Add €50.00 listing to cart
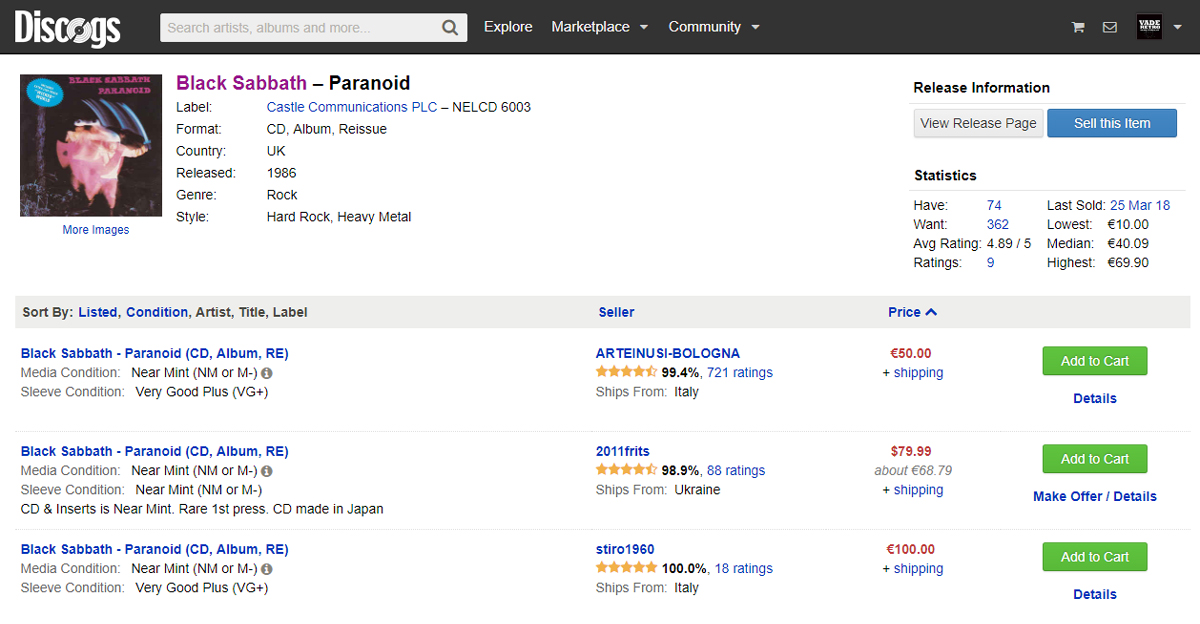The height and width of the screenshot is (624, 1200). 1094,361
